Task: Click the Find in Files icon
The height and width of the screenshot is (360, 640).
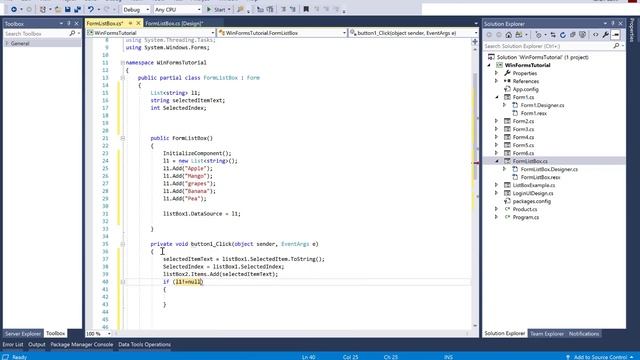Action: (x=240, y=9)
